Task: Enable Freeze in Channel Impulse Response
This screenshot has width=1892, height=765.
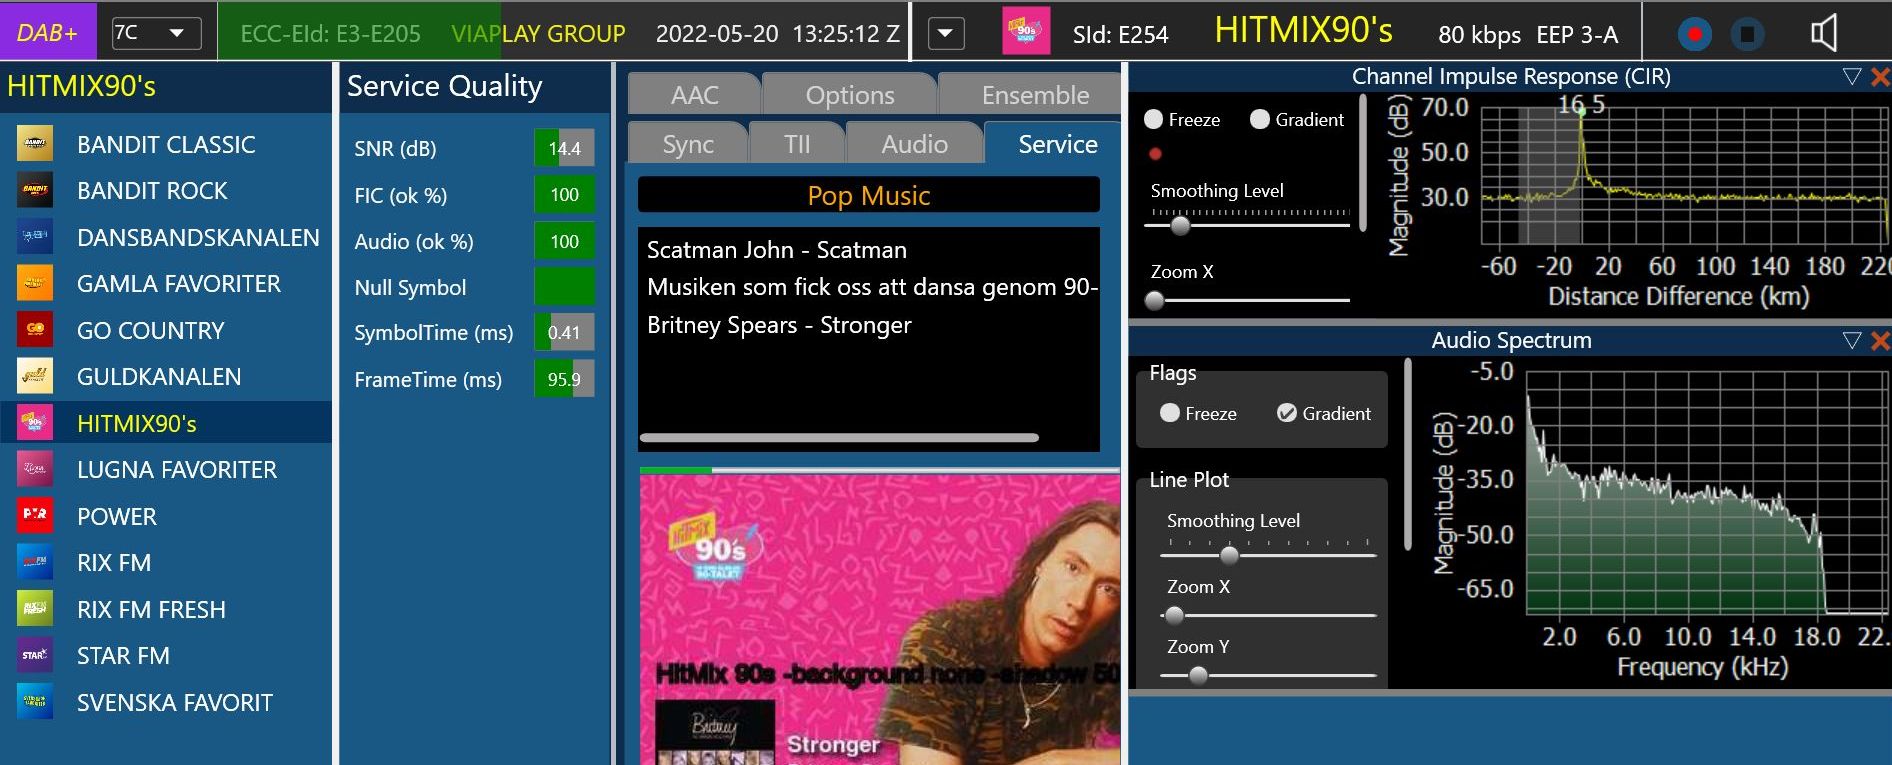Action: pos(1154,120)
